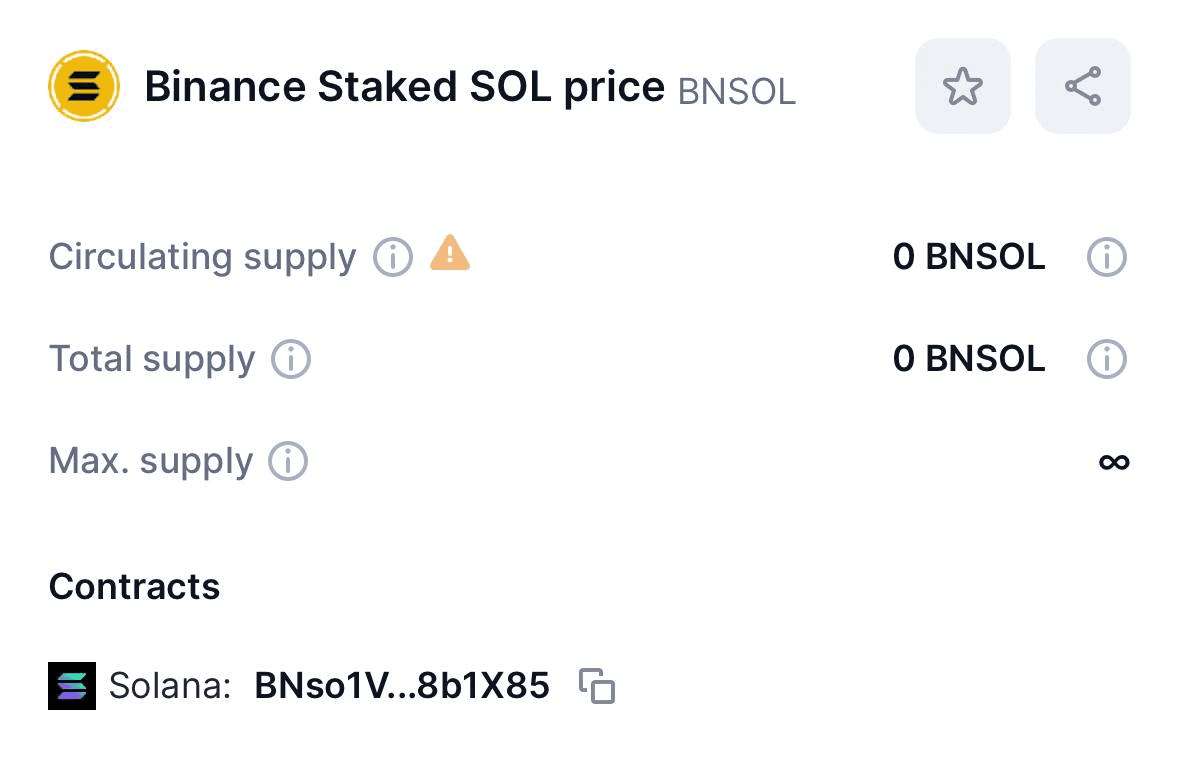Click the BNSOL ticker label
Viewport: 1179px width, 775px height.
(x=736, y=92)
